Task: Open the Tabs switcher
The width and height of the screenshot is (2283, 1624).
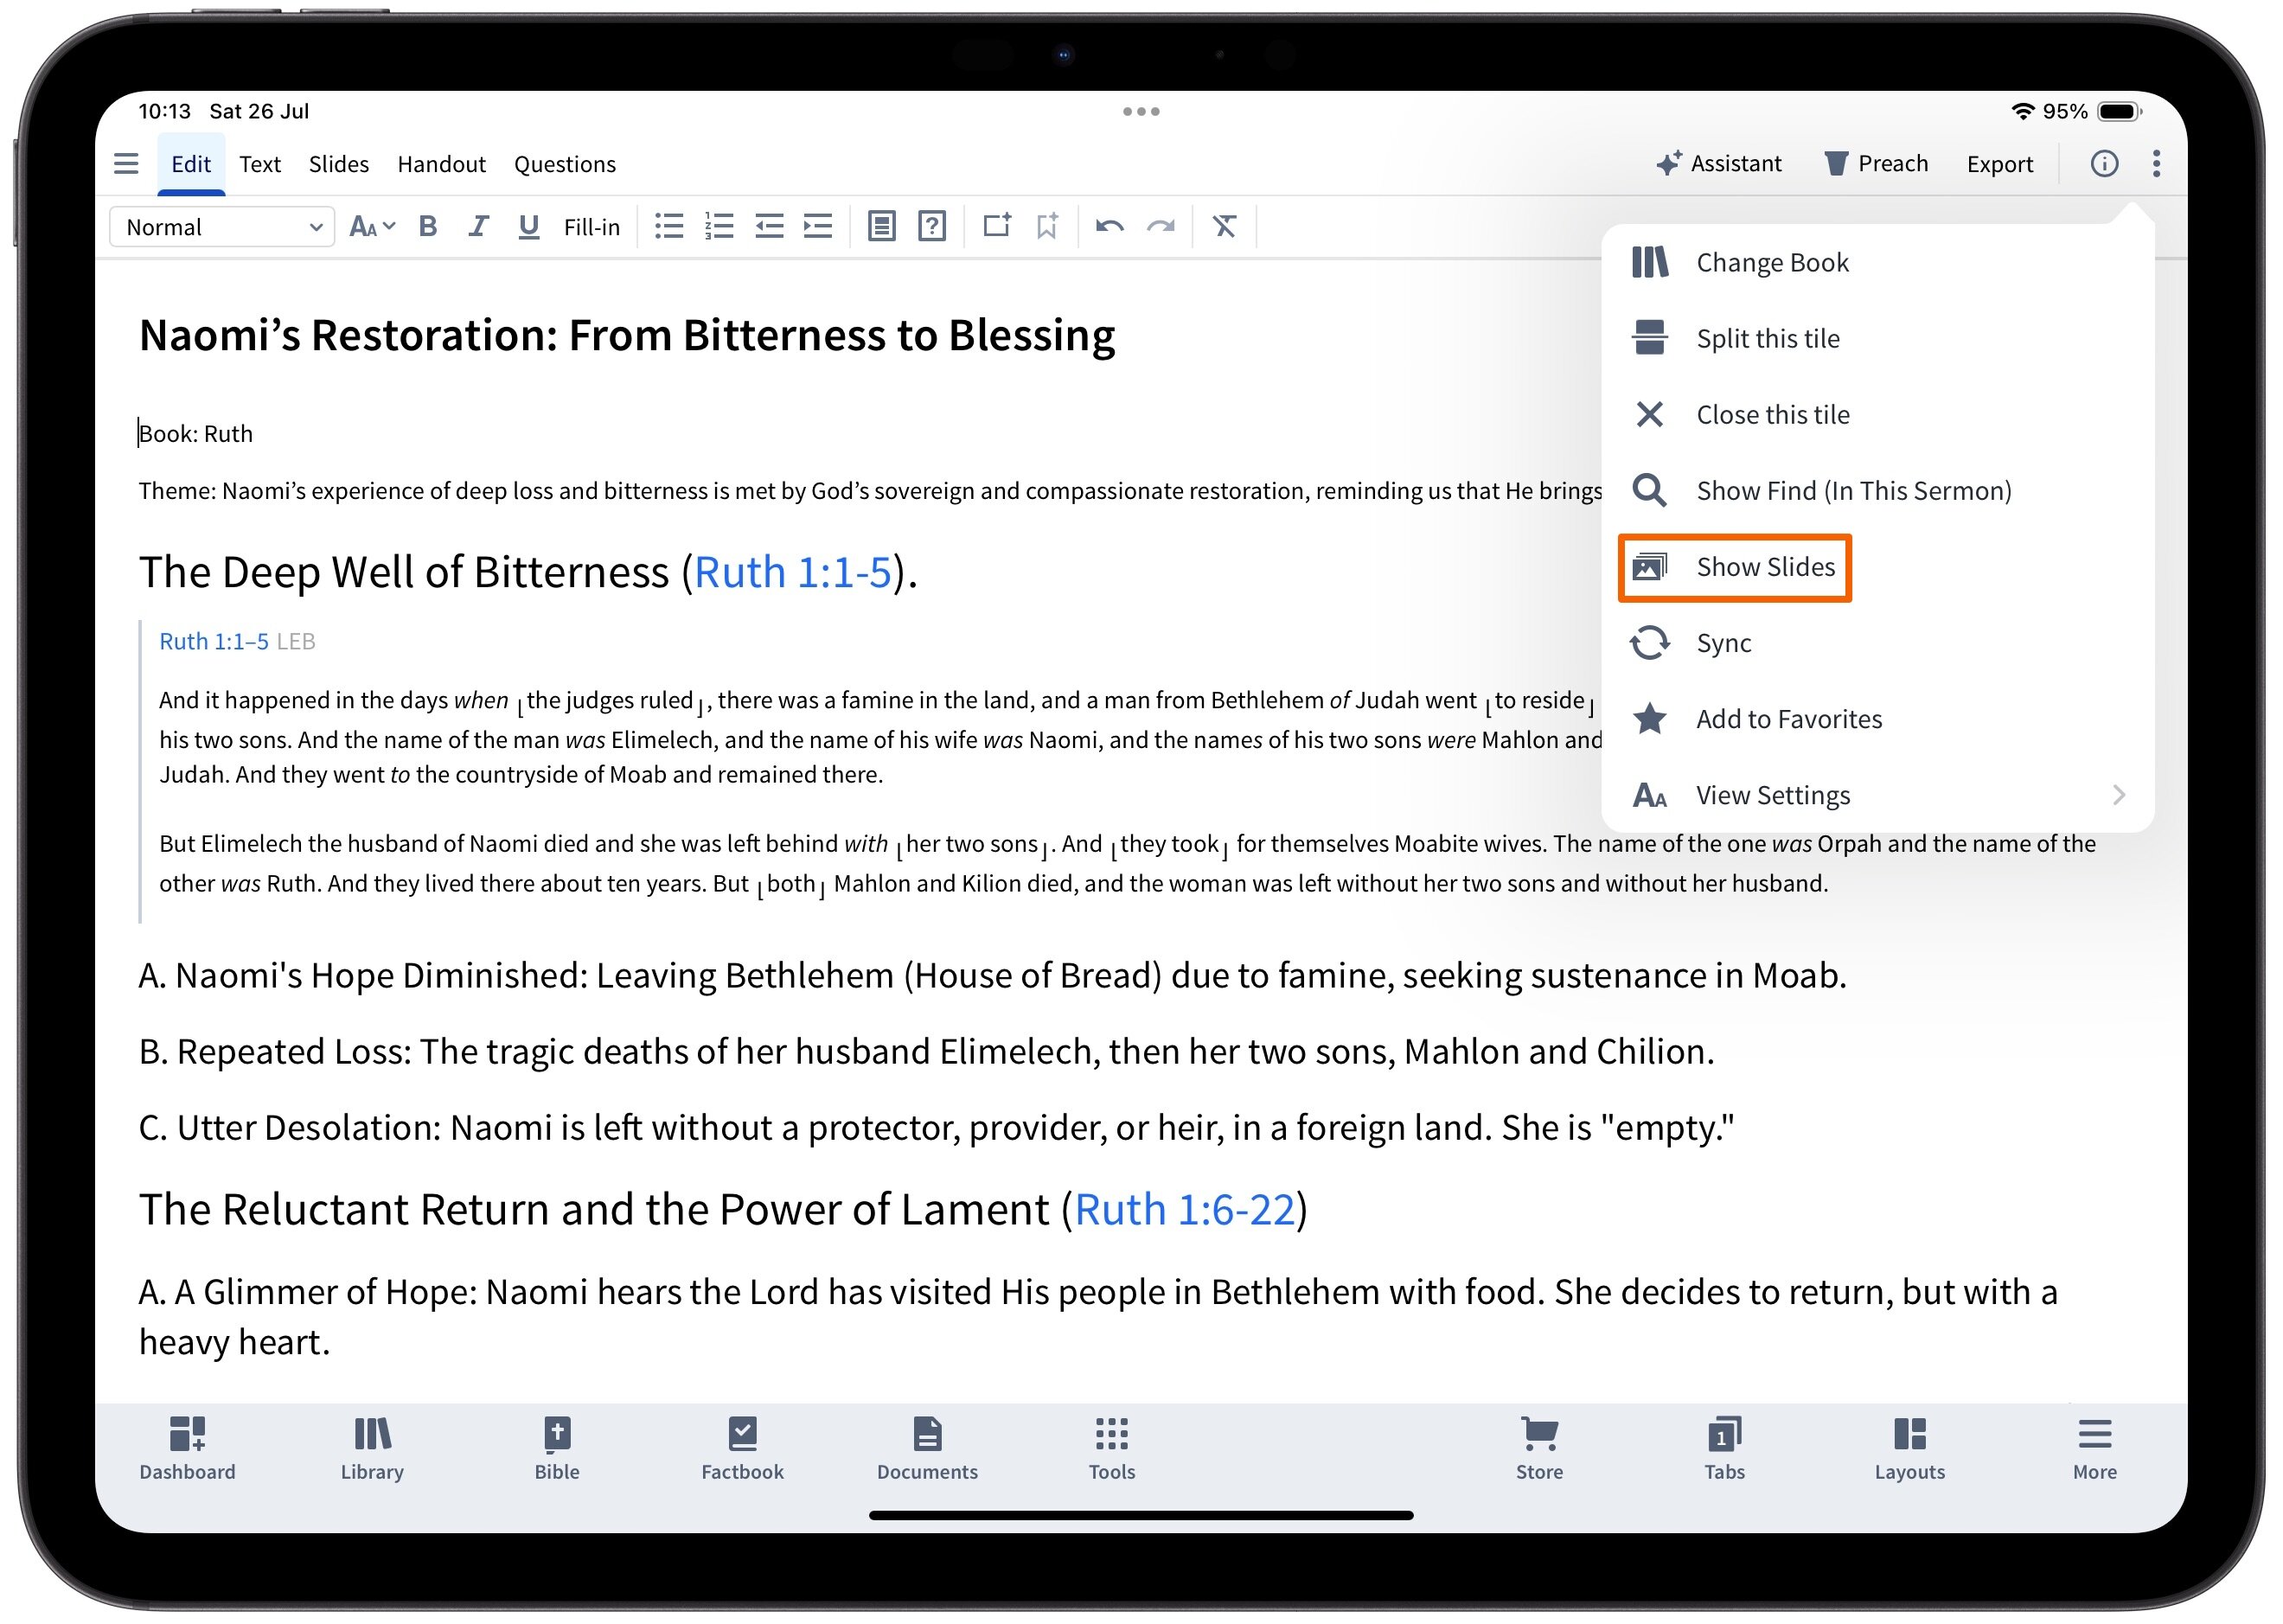Action: click(1724, 1448)
